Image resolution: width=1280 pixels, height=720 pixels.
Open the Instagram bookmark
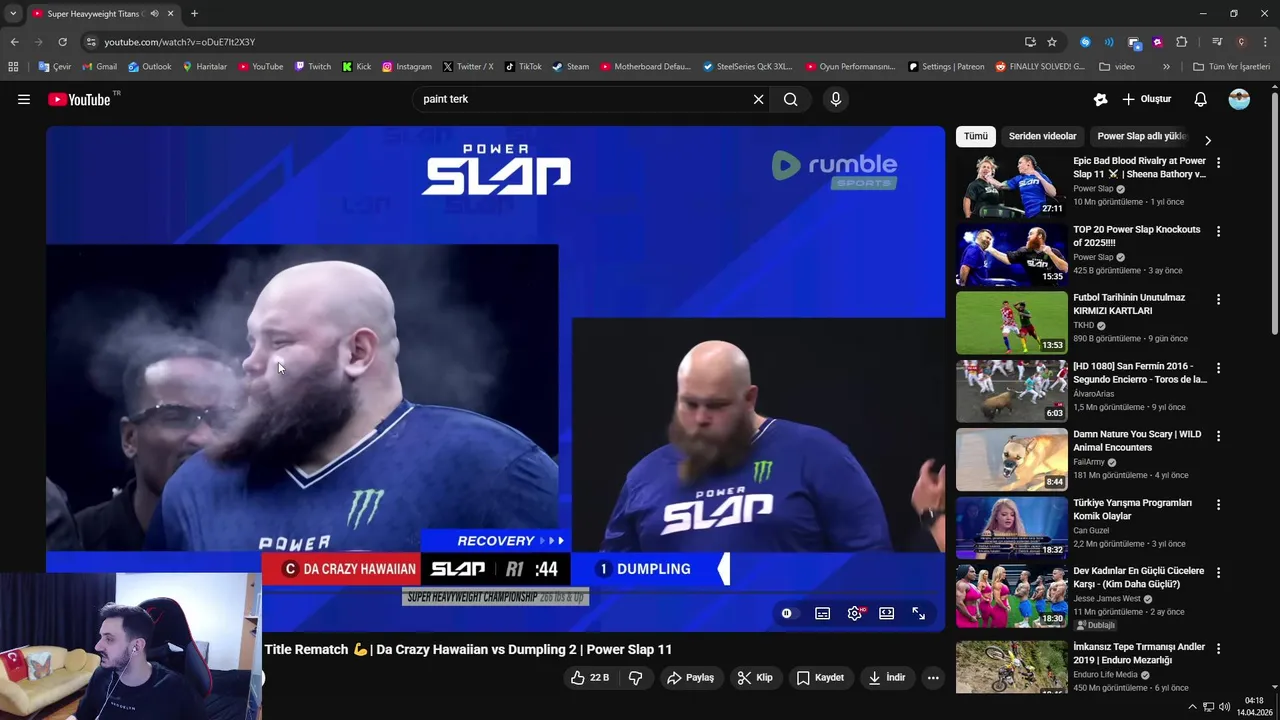[x=407, y=67]
